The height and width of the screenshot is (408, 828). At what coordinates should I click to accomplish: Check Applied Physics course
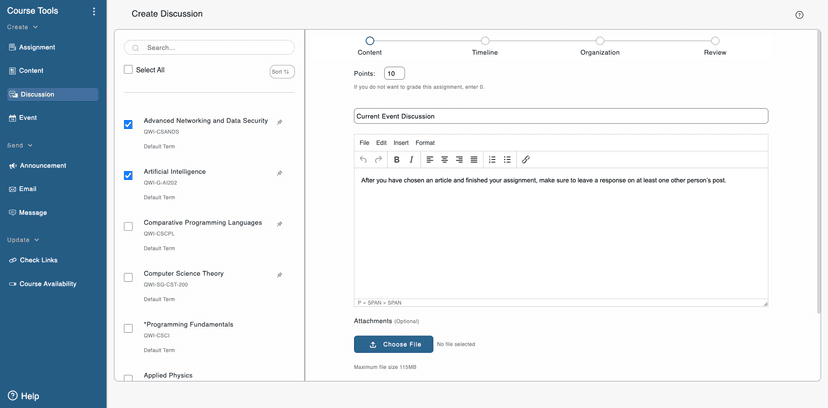tap(128, 378)
